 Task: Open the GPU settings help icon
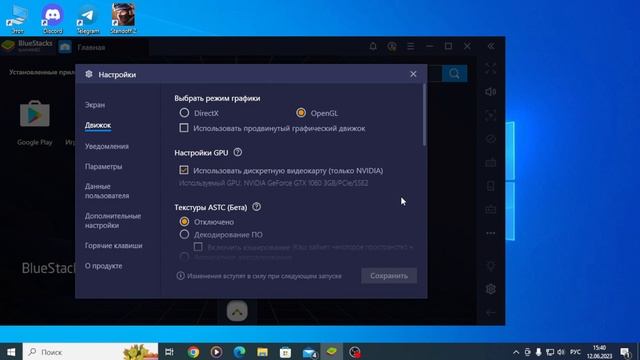pyautogui.click(x=238, y=152)
